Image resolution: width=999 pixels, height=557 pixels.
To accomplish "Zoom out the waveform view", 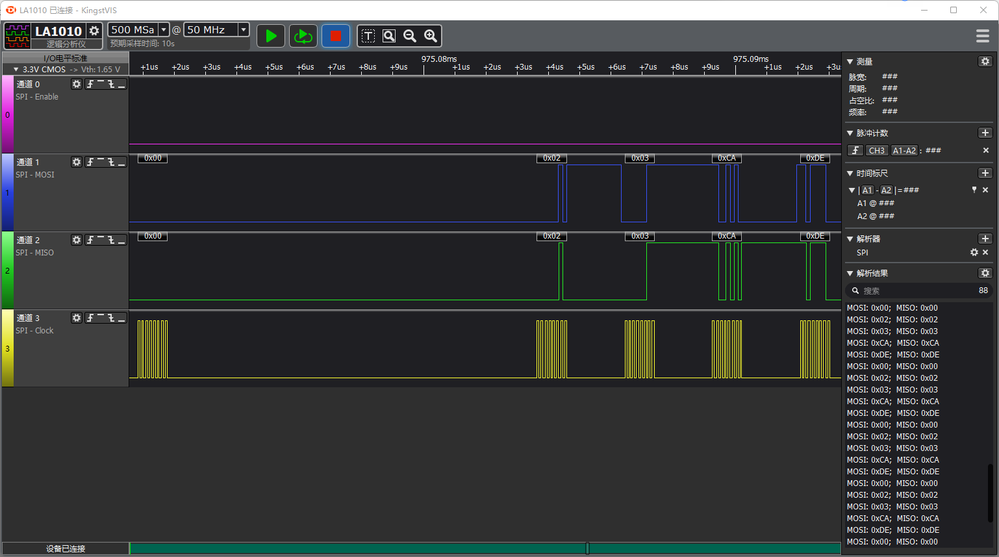I will tap(410, 36).
